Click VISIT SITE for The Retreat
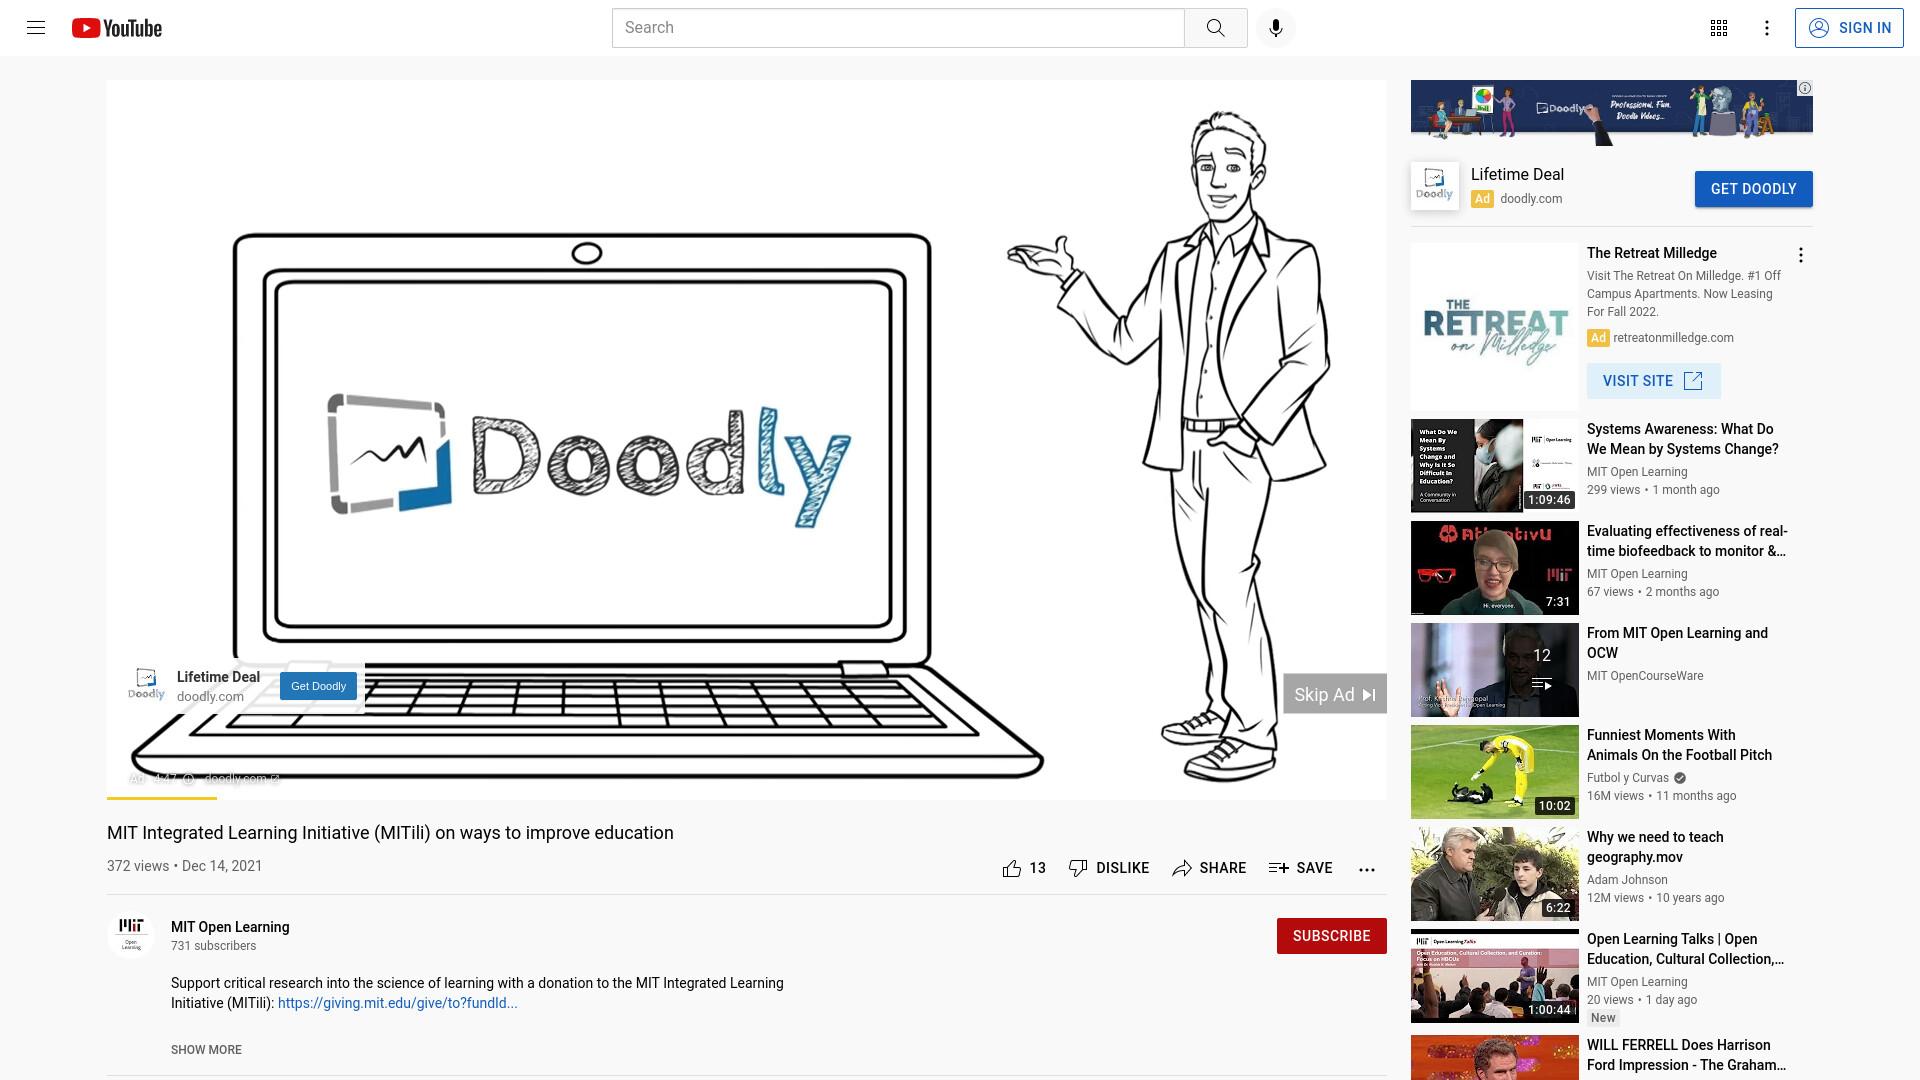1920x1080 pixels. pyautogui.click(x=1653, y=381)
